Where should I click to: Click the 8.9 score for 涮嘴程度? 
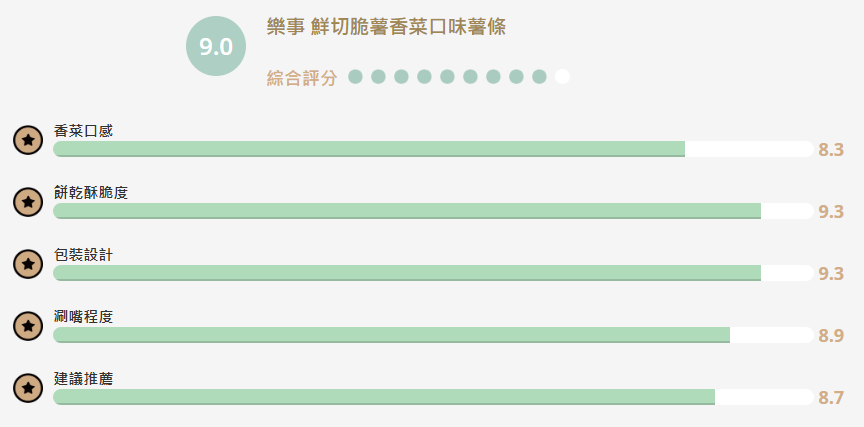[x=831, y=336]
